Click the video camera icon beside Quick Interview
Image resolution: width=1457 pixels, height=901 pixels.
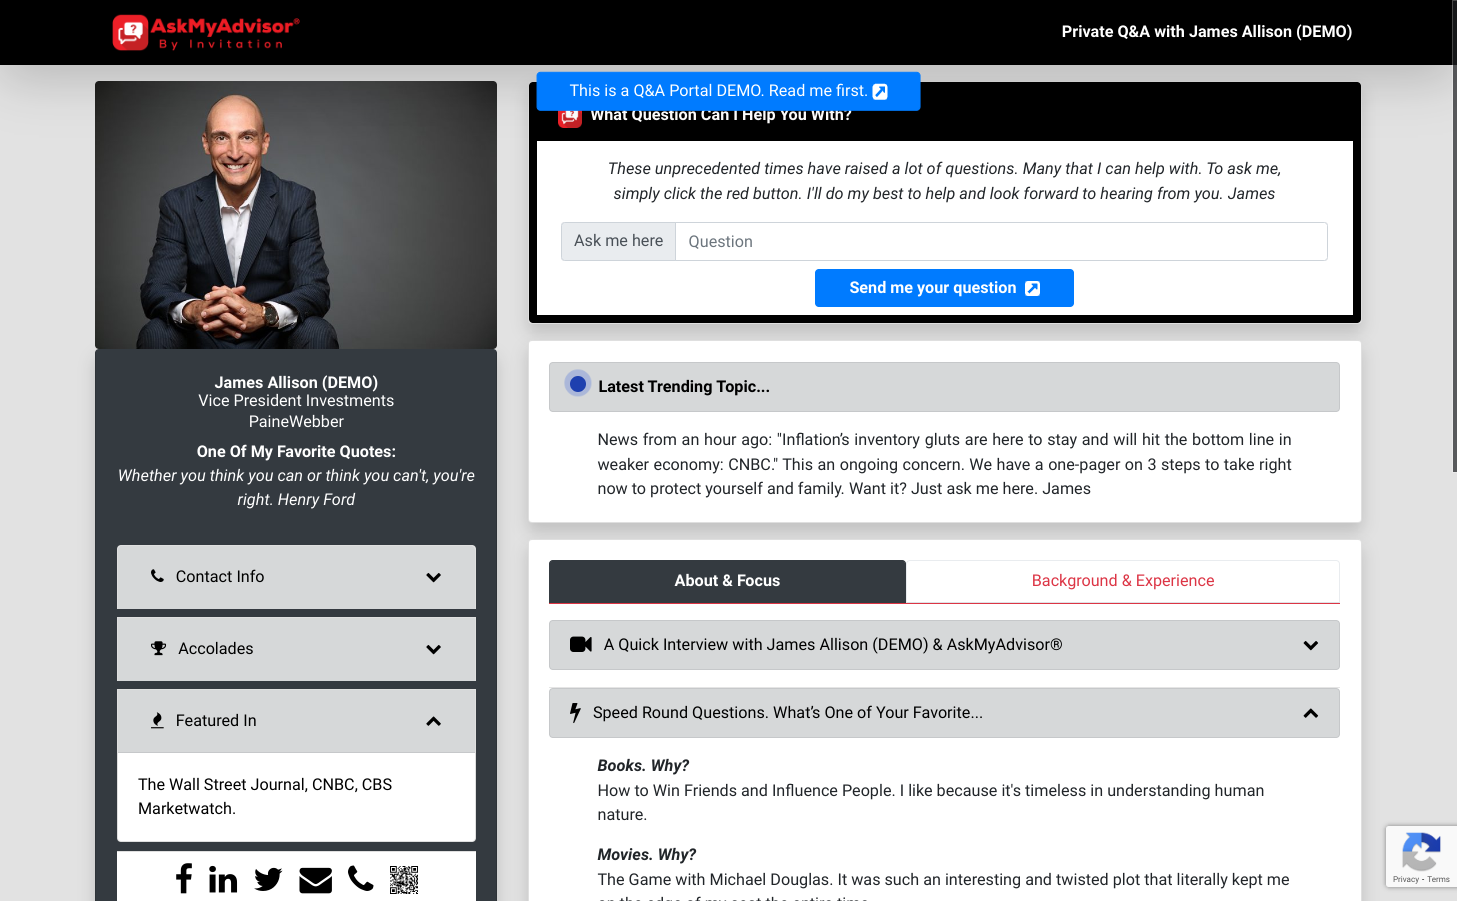pyautogui.click(x=581, y=645)
